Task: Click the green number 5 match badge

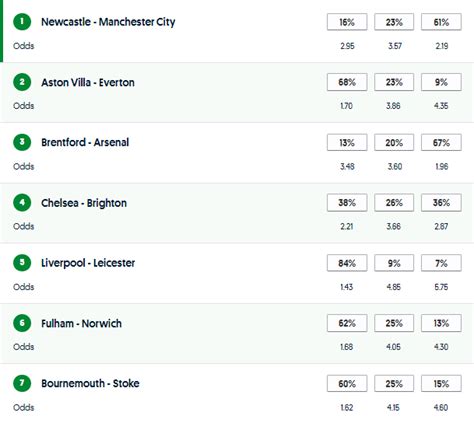Action: click(22, 263)
